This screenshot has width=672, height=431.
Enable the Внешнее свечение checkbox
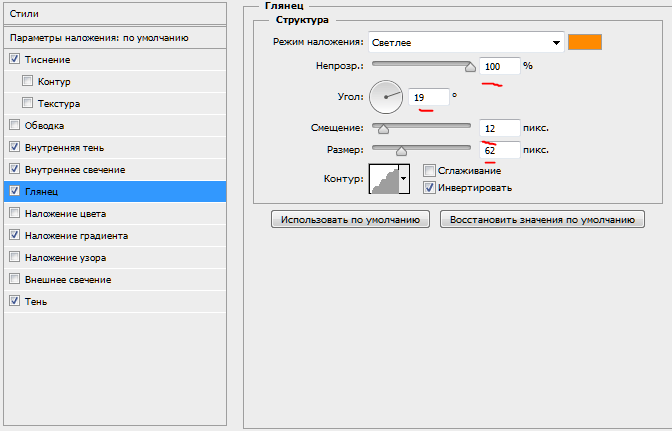(x=14, y=279)
